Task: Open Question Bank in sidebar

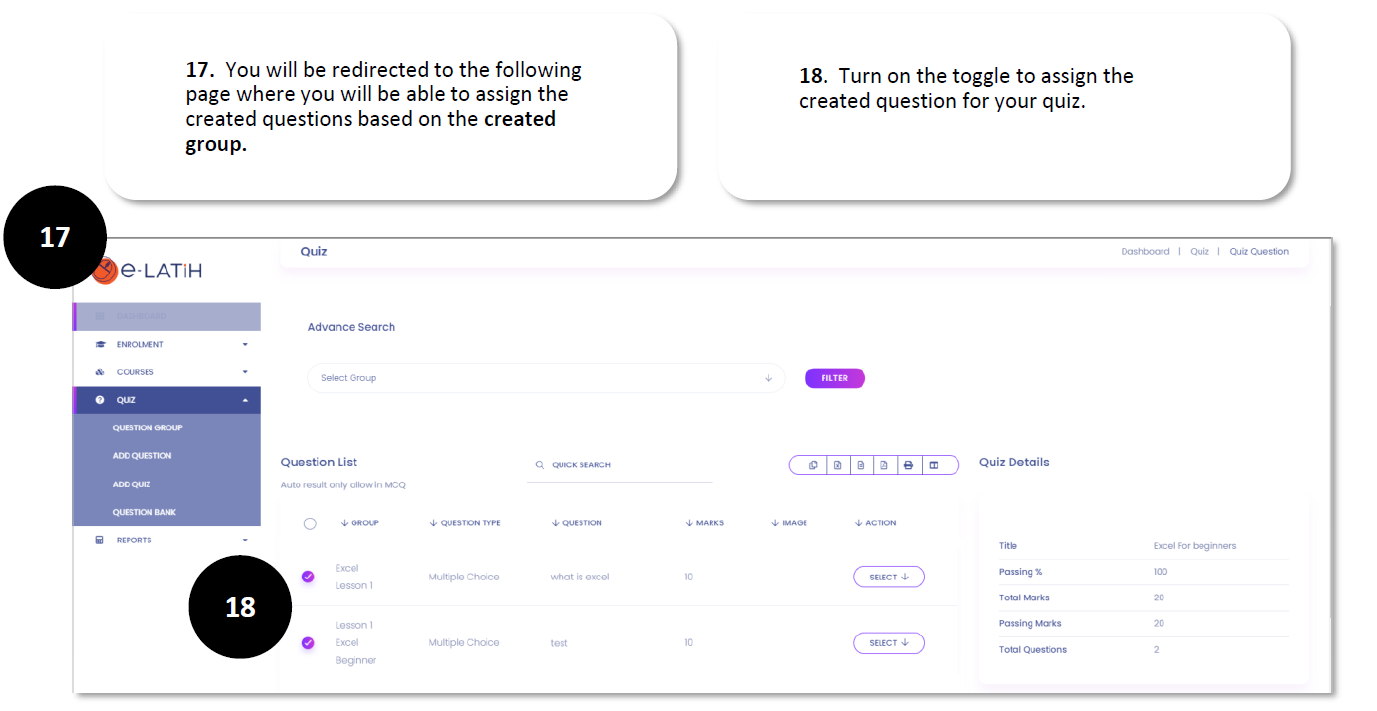Action: [144, 512]
